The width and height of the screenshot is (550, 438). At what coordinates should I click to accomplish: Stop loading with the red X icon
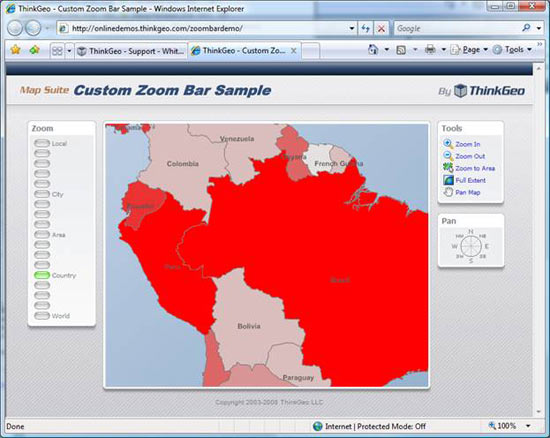click(x=381, y=28)
